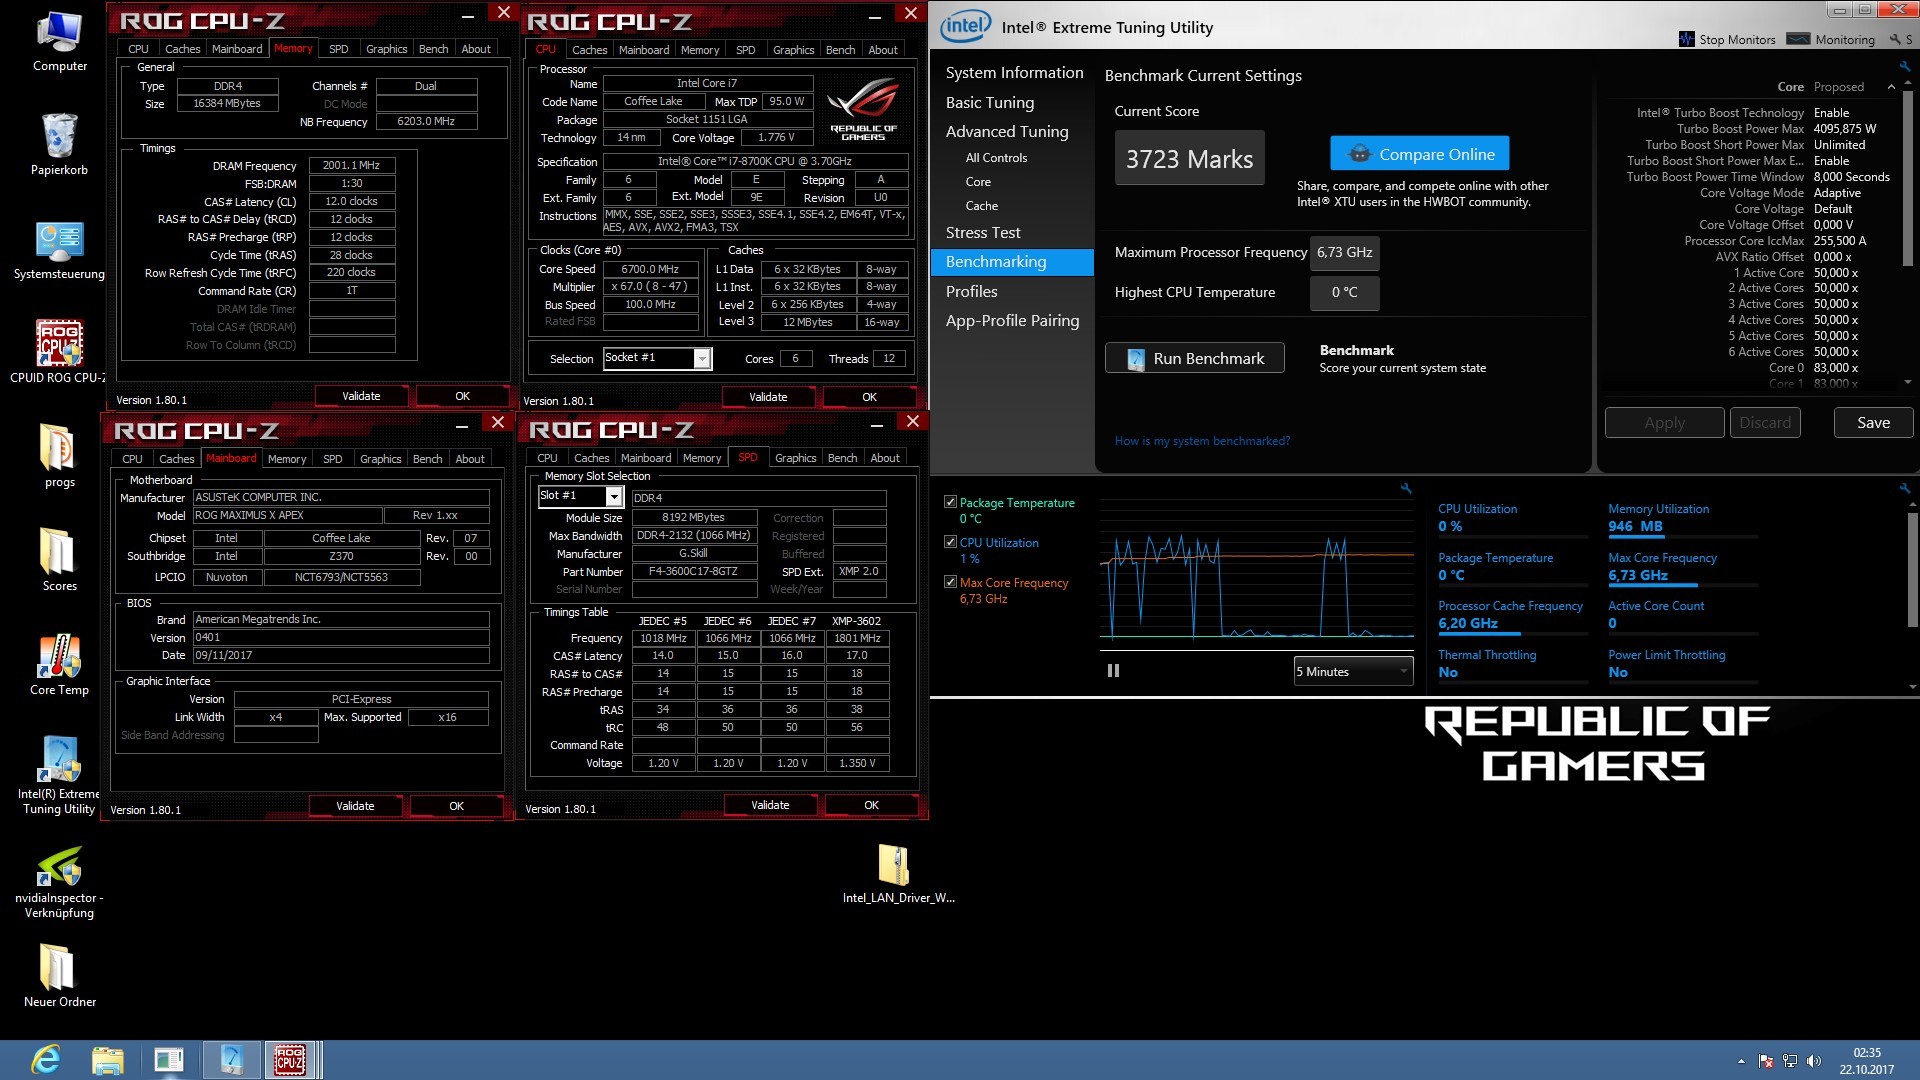The width and height of the screenshot is (1920, 1080).
Task: Click the Turbo Boost Power Max value 4095,875 W
Action: (x=1844, y=129)
